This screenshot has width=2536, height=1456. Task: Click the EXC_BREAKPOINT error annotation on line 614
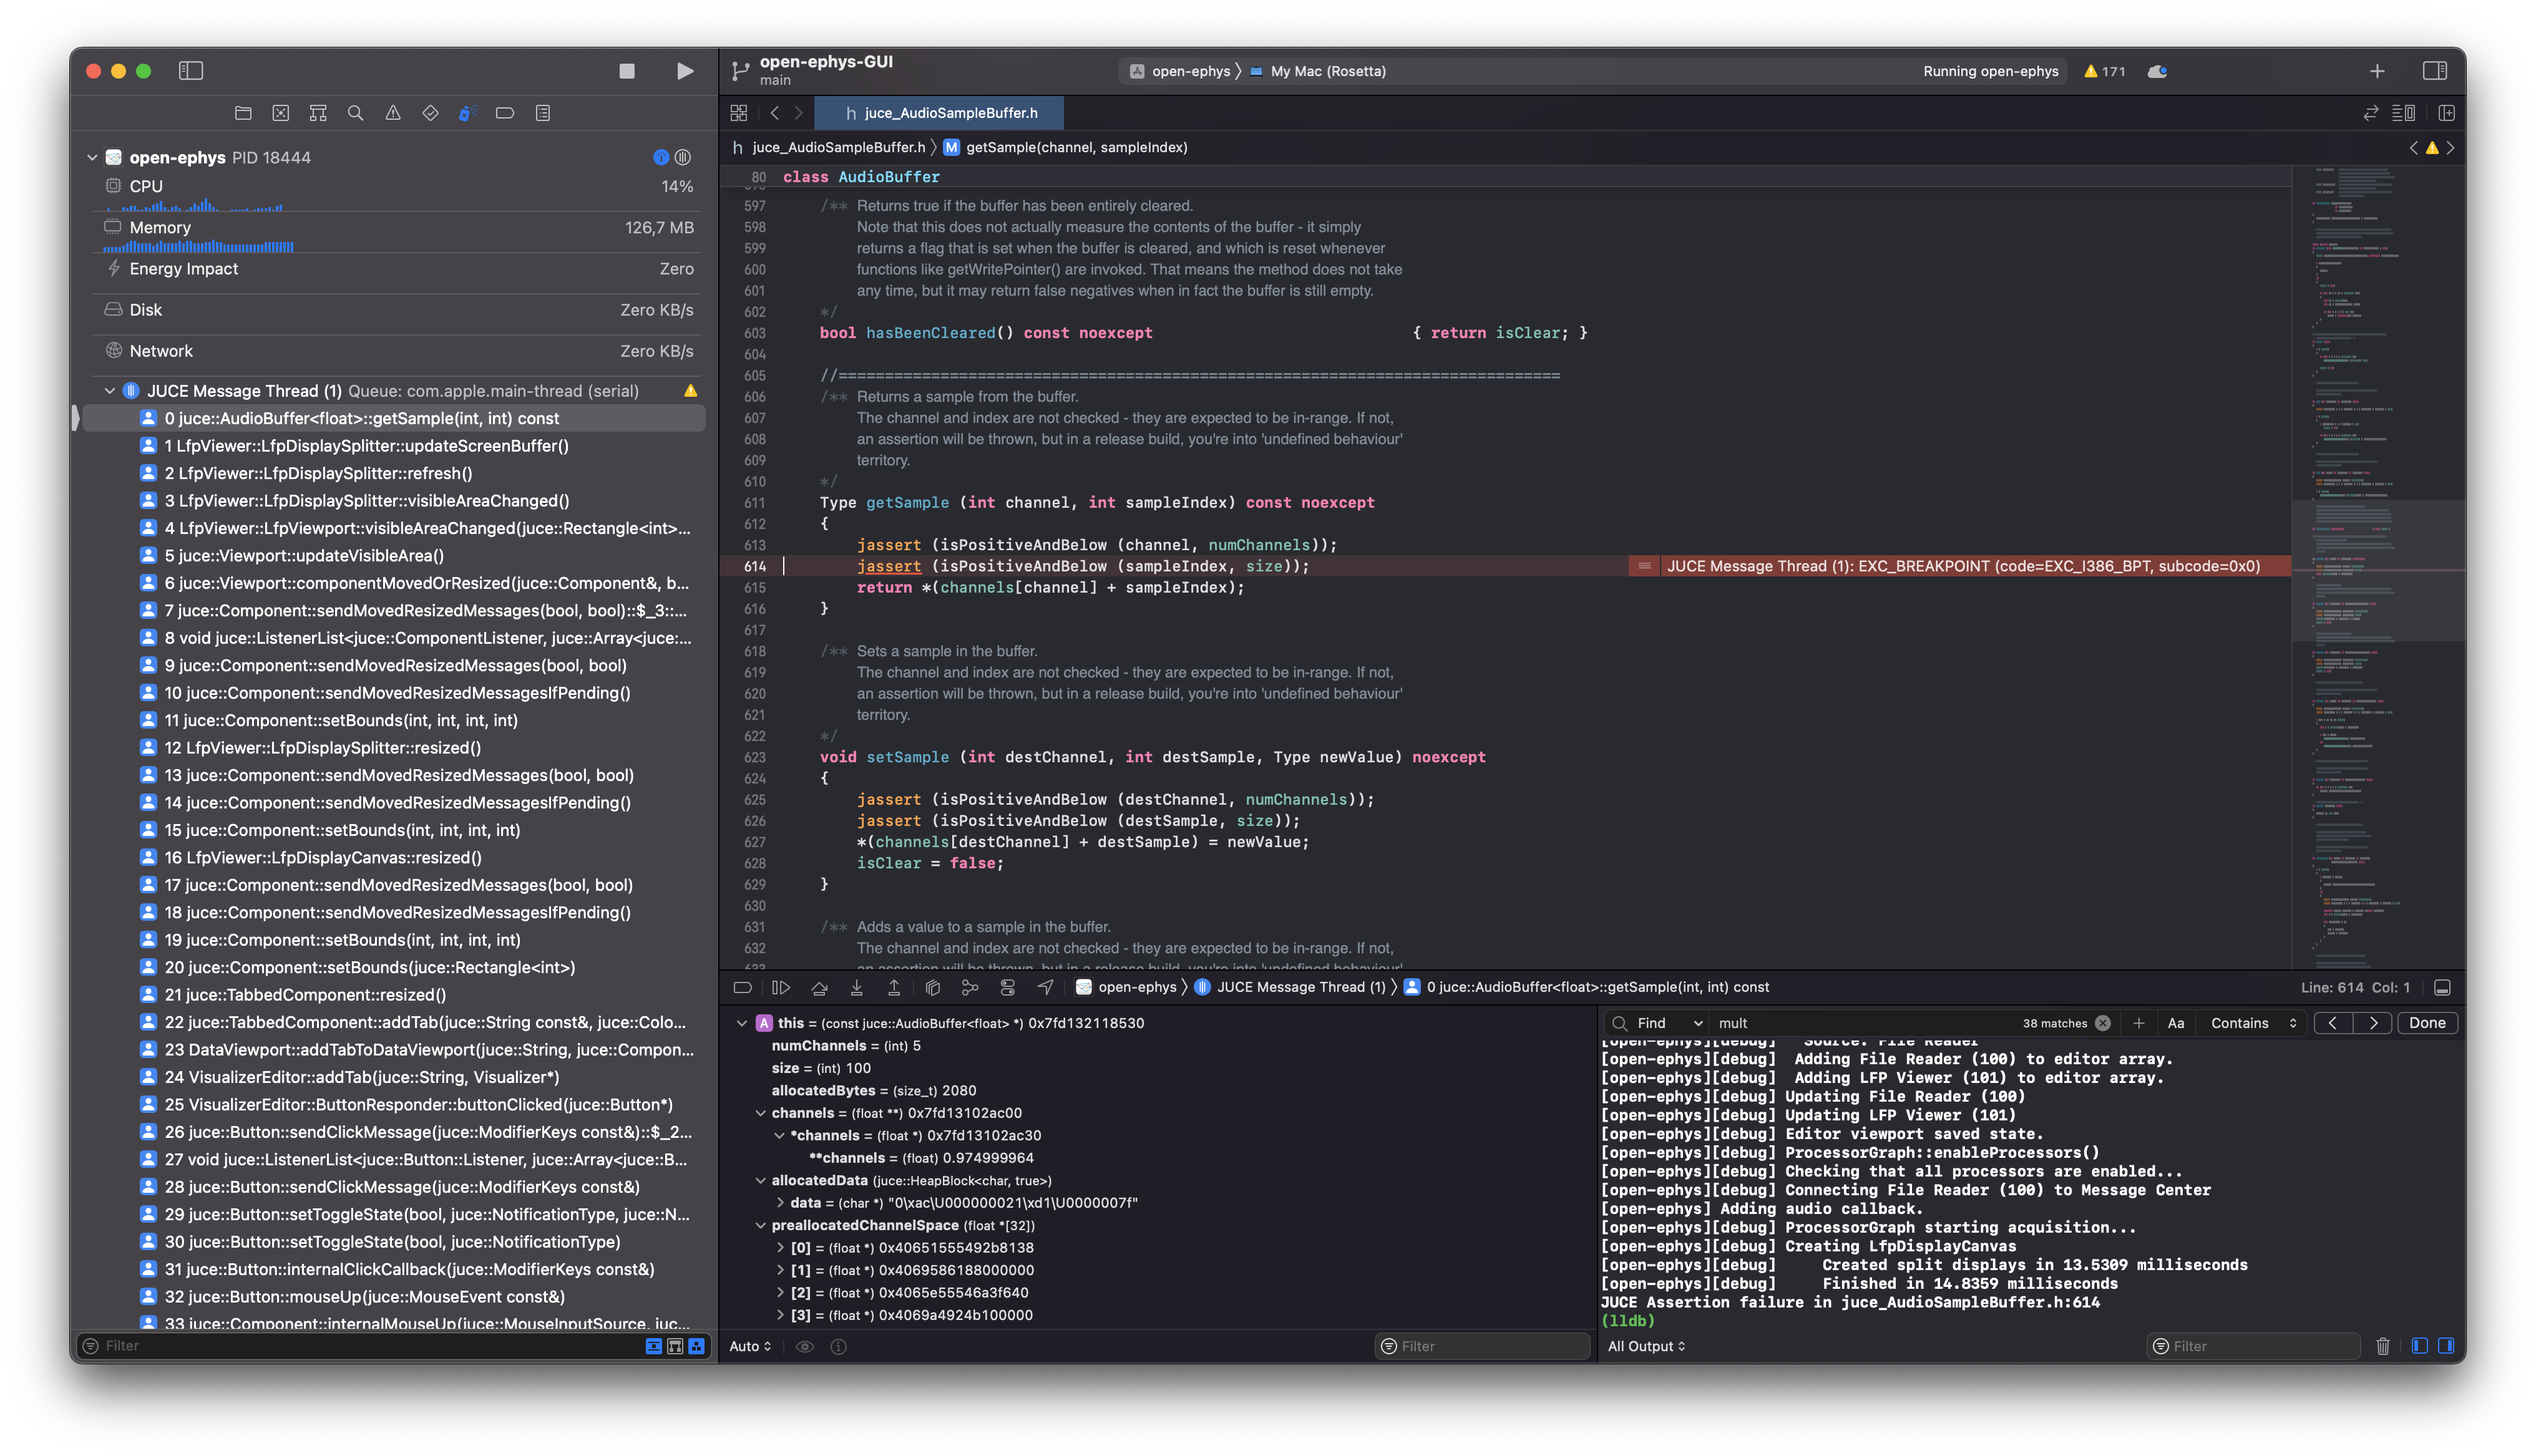click(x=1961, y=566)
